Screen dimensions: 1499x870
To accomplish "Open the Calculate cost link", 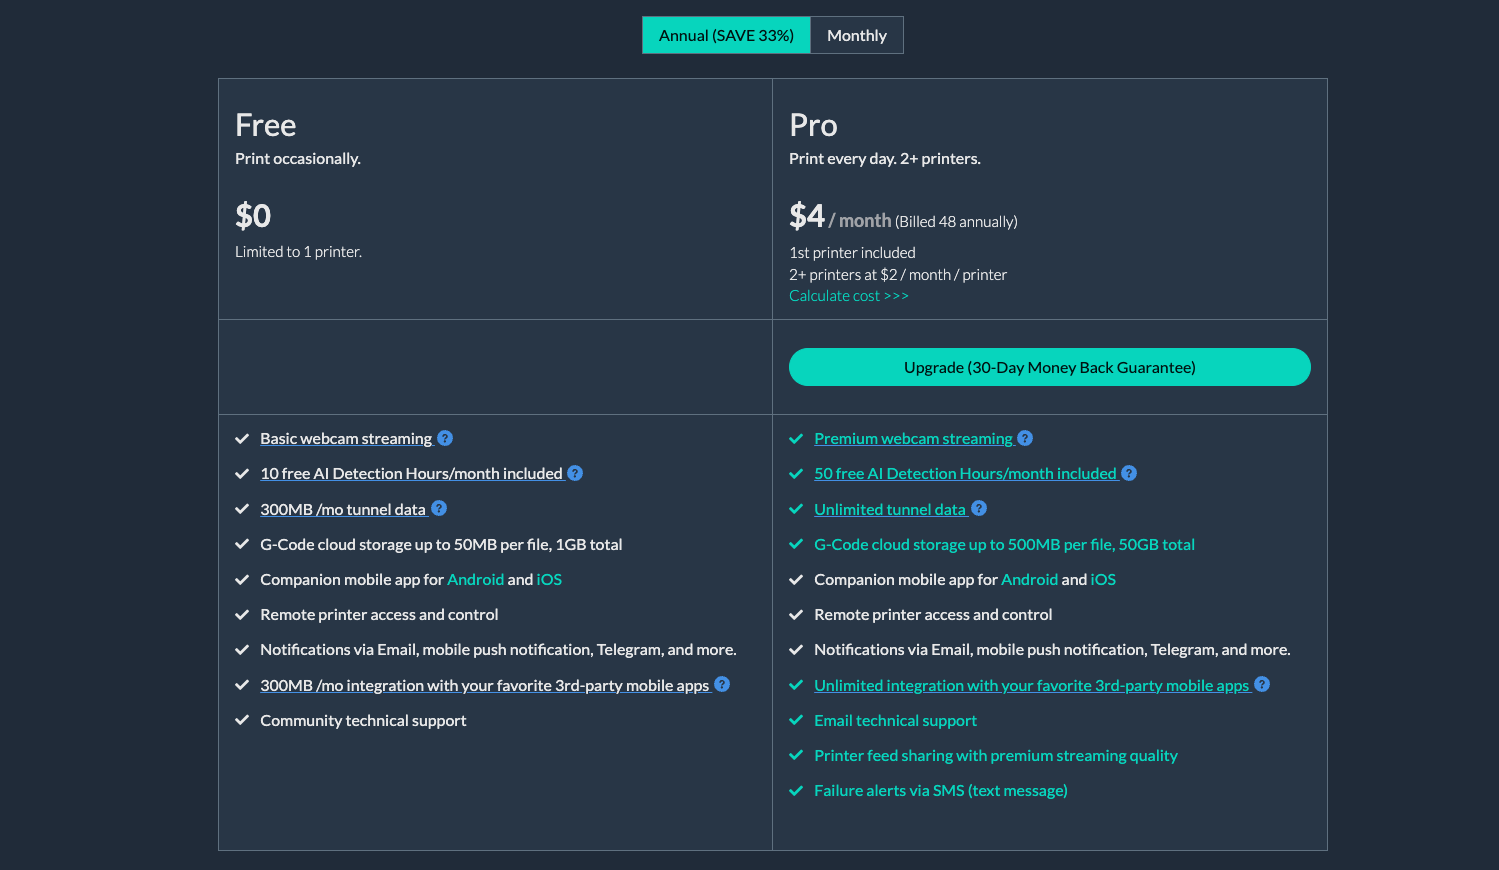I will 848,295.
